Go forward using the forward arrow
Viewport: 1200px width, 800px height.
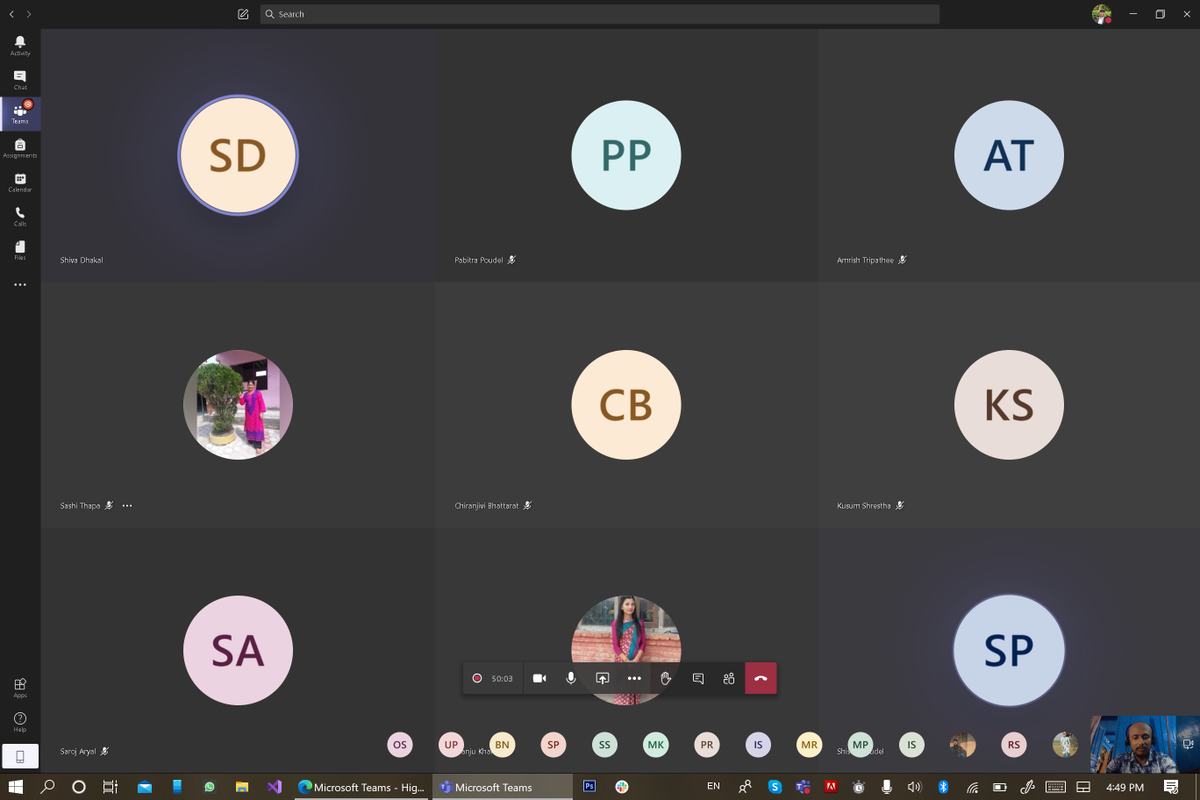(29, 14)
